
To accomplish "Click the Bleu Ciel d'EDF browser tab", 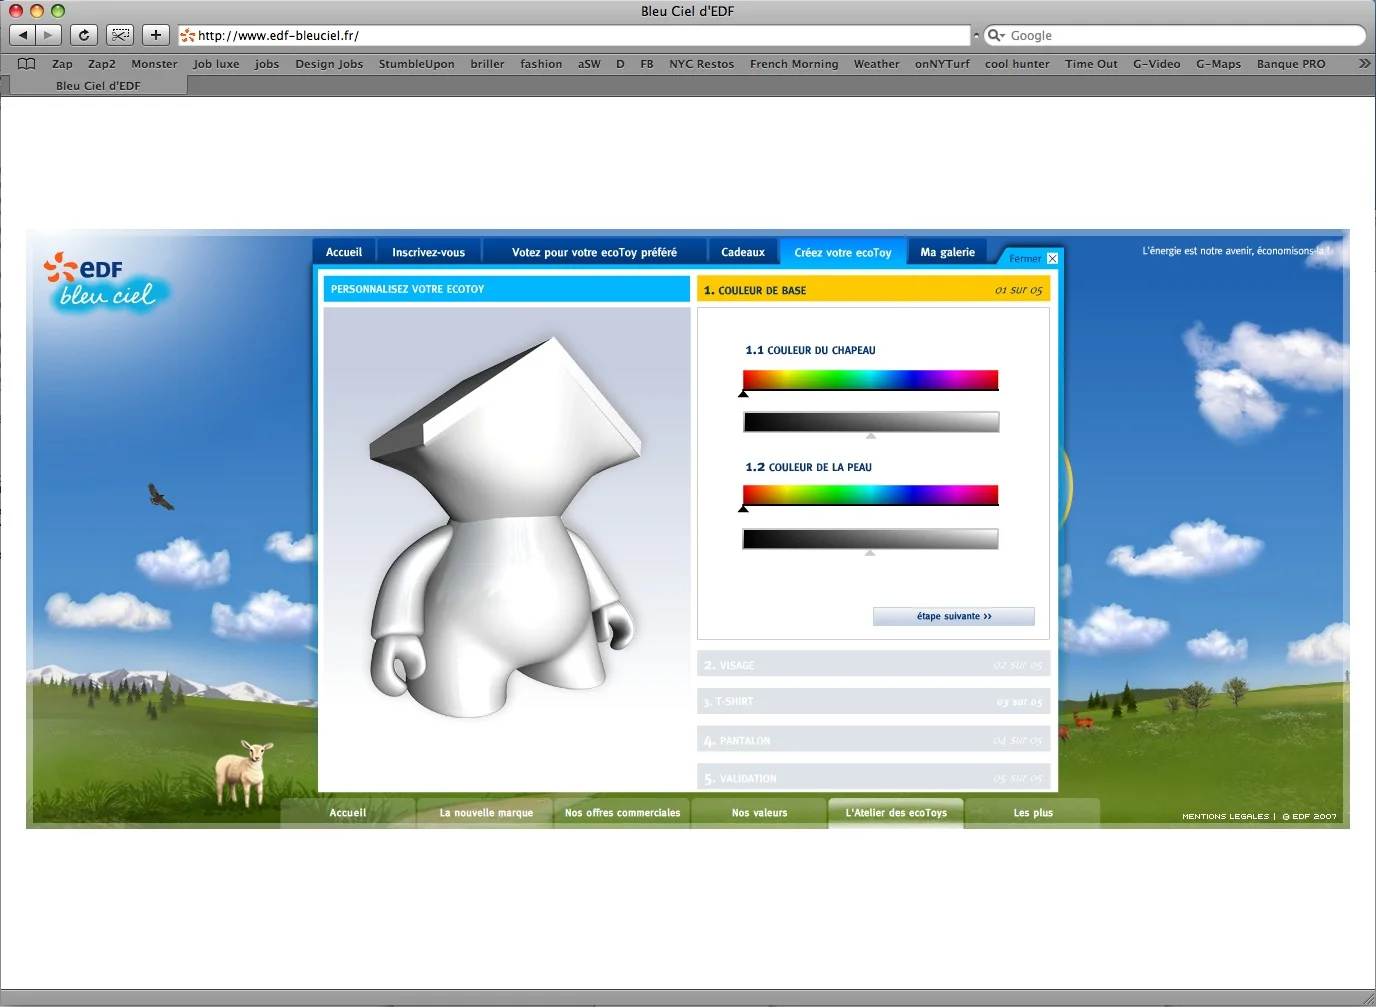I will [98, 86].
